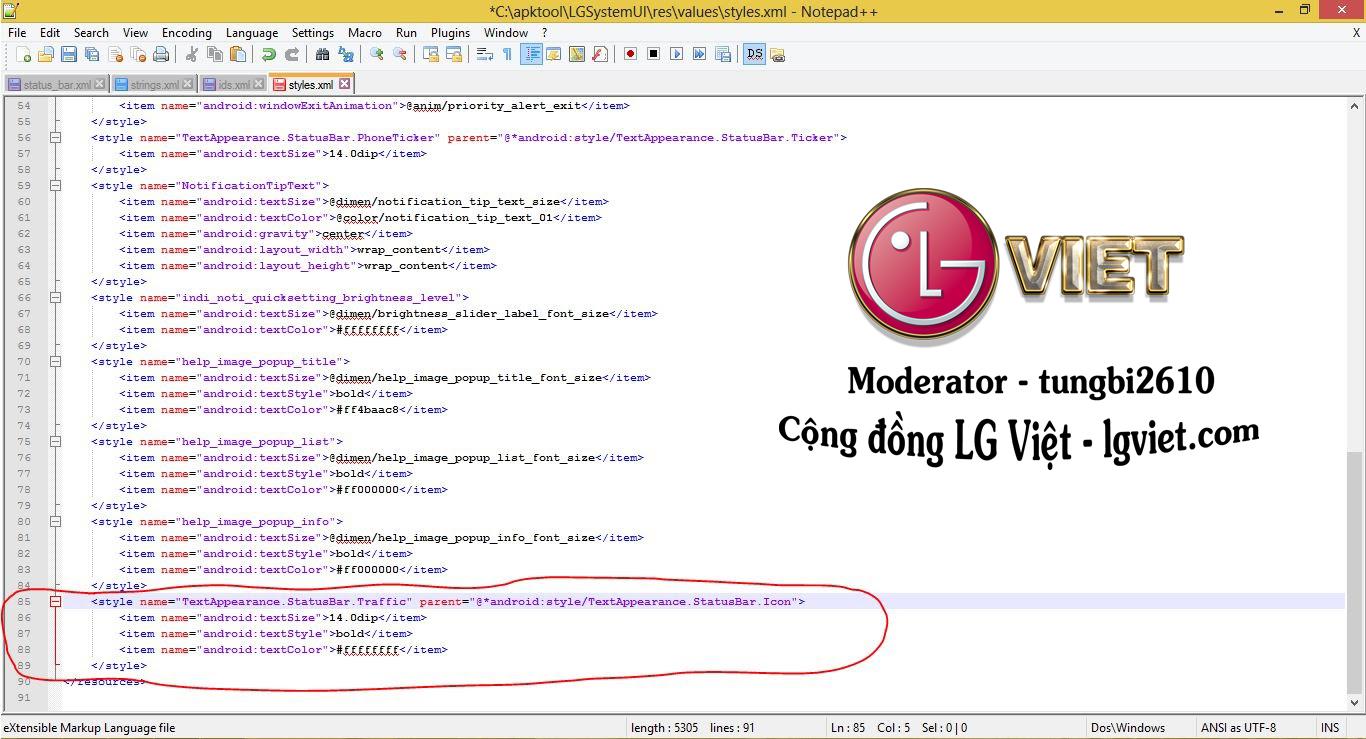Open the Plugins menu
Image resolution: width=1366 pixels, height=739 pixels.
coord(450,32)
